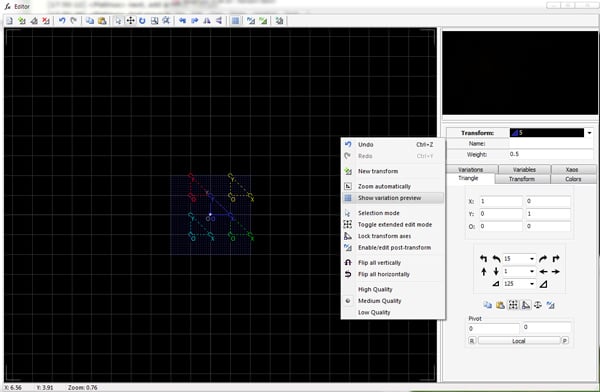The image size is (600, 392).
Task: Click the Local pivot mode button
Action: (518, 341)
